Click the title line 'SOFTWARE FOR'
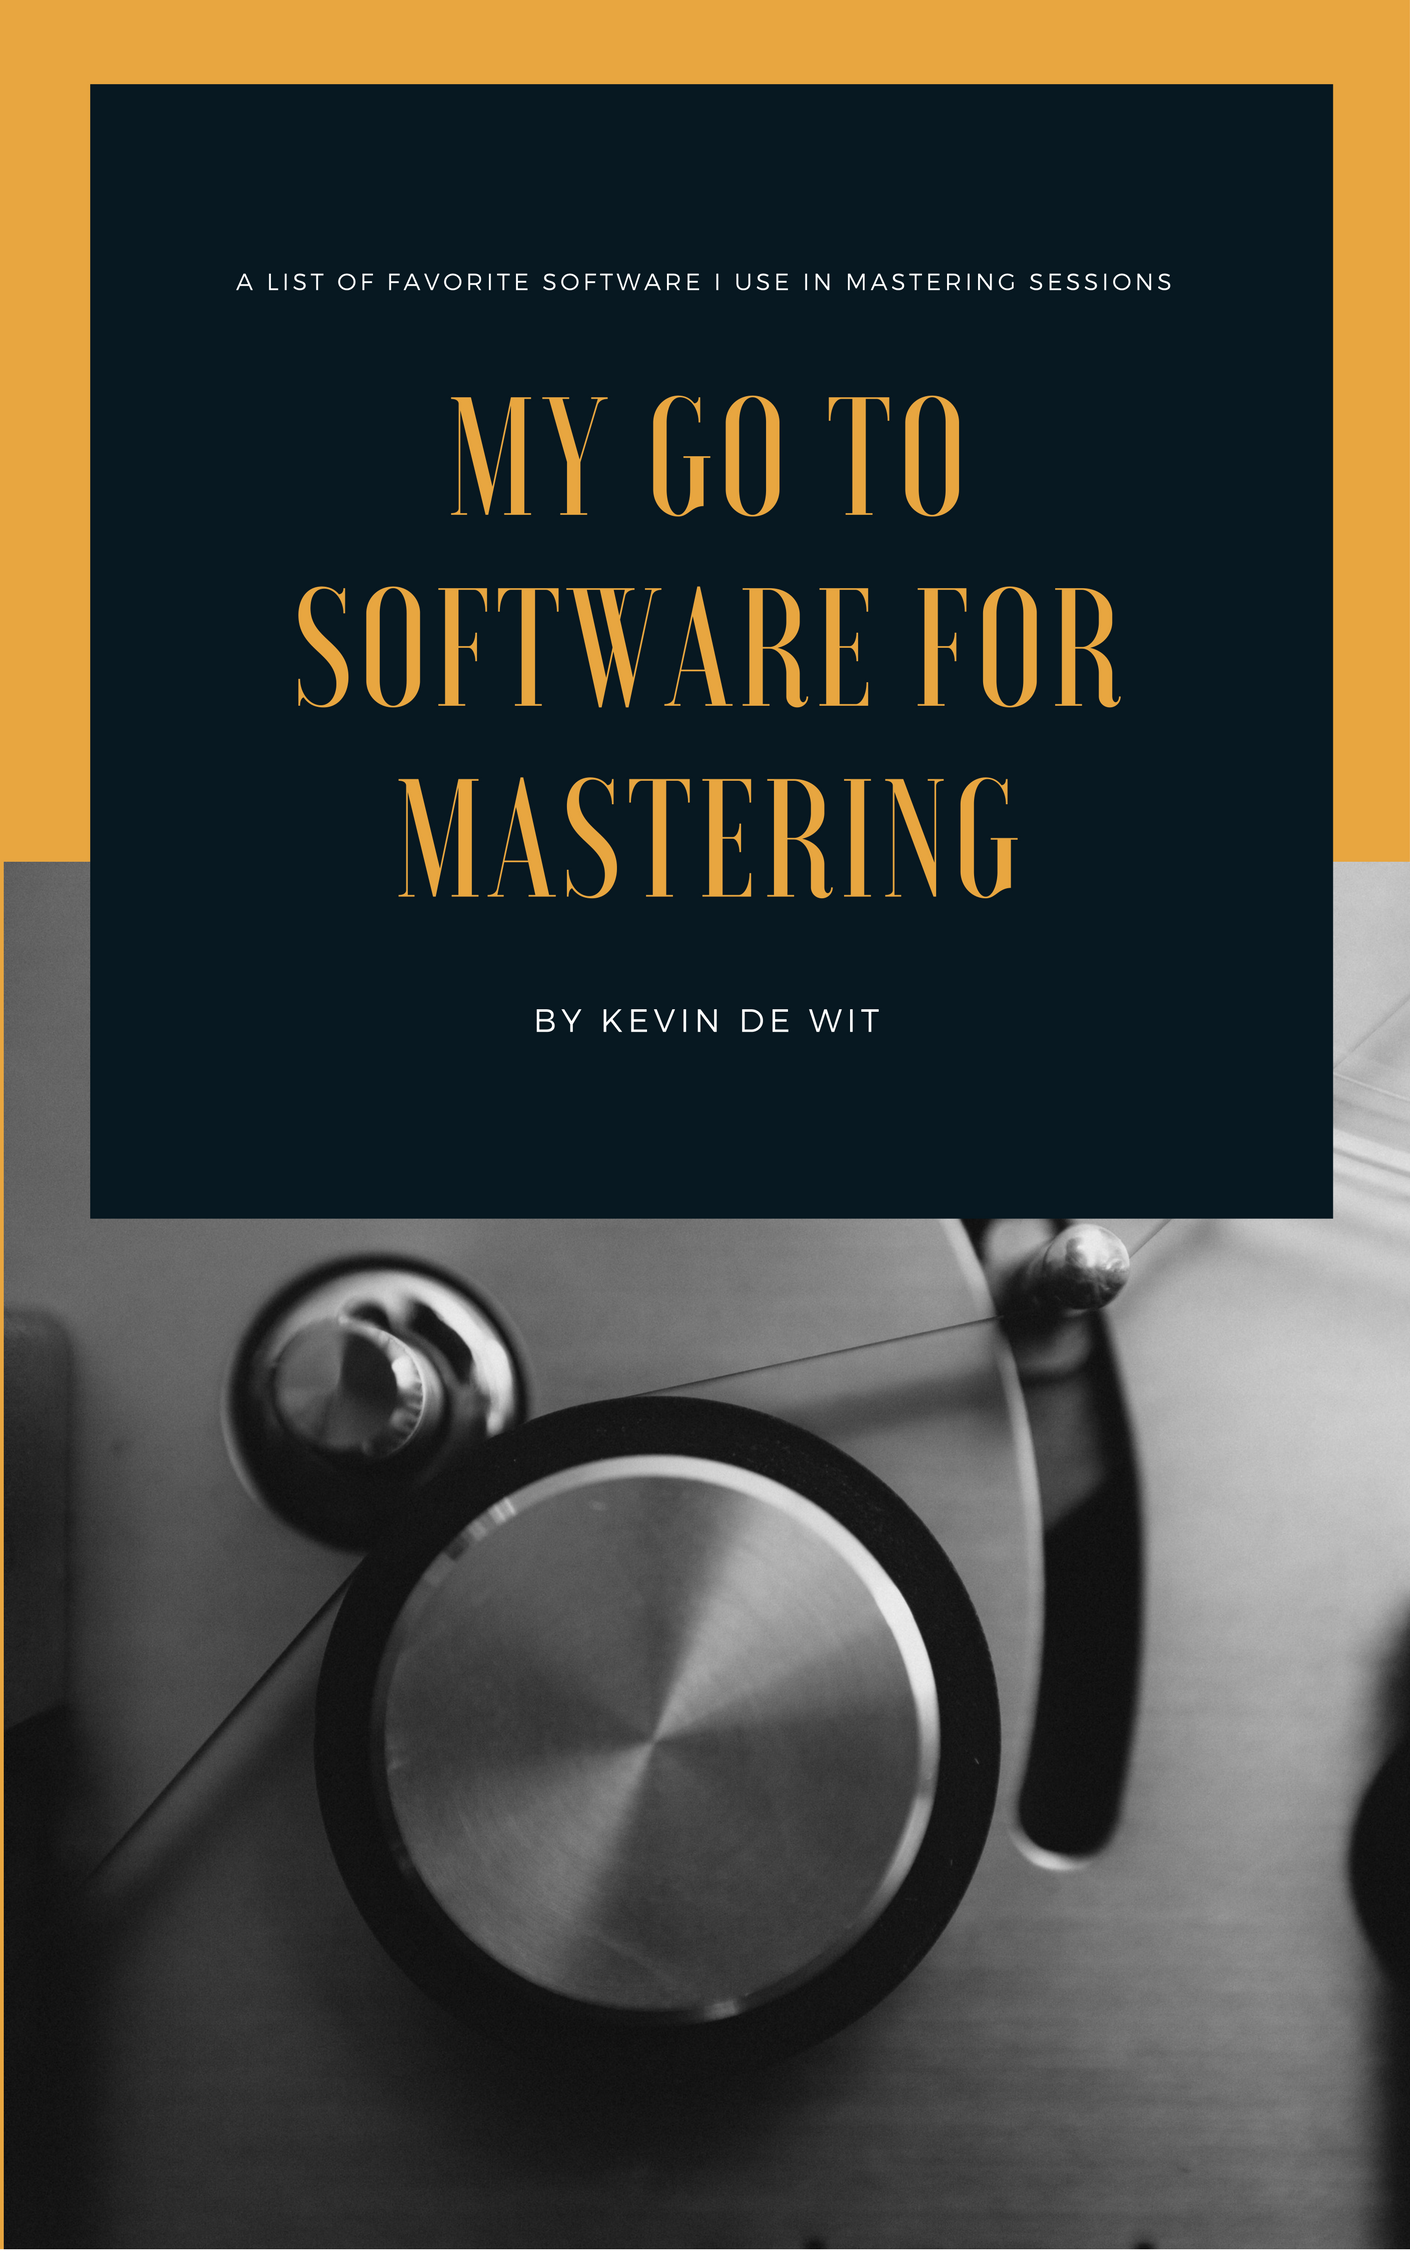 point(709,647)
